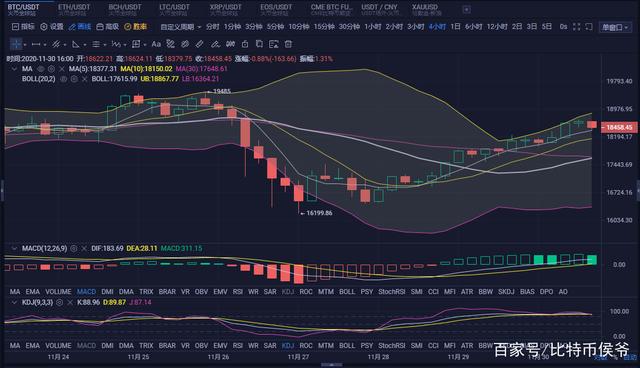Click the brush draw tool icon
Image resolution: width=640 pixels, height=368 pixels.
(x=215, y=44)
